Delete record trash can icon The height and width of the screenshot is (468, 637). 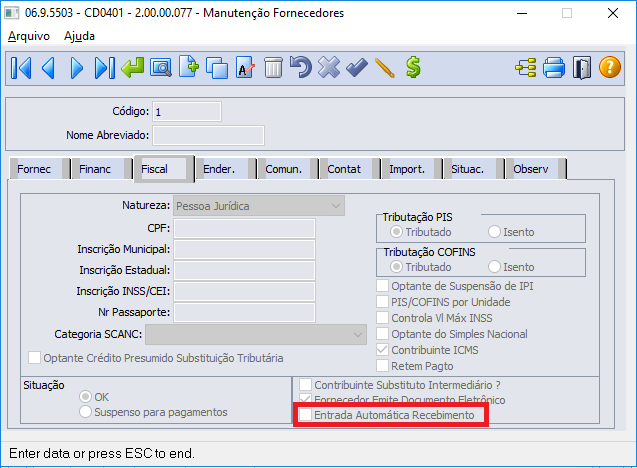point(273,68)
